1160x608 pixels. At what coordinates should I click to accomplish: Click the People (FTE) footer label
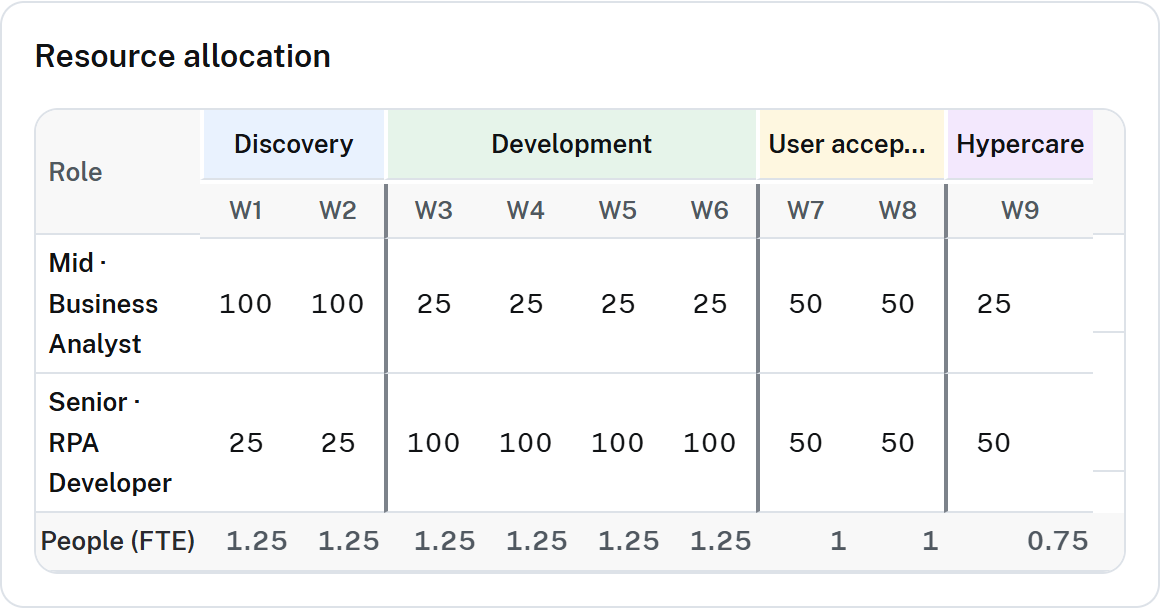pyautogui.click(x=118, y=541)
